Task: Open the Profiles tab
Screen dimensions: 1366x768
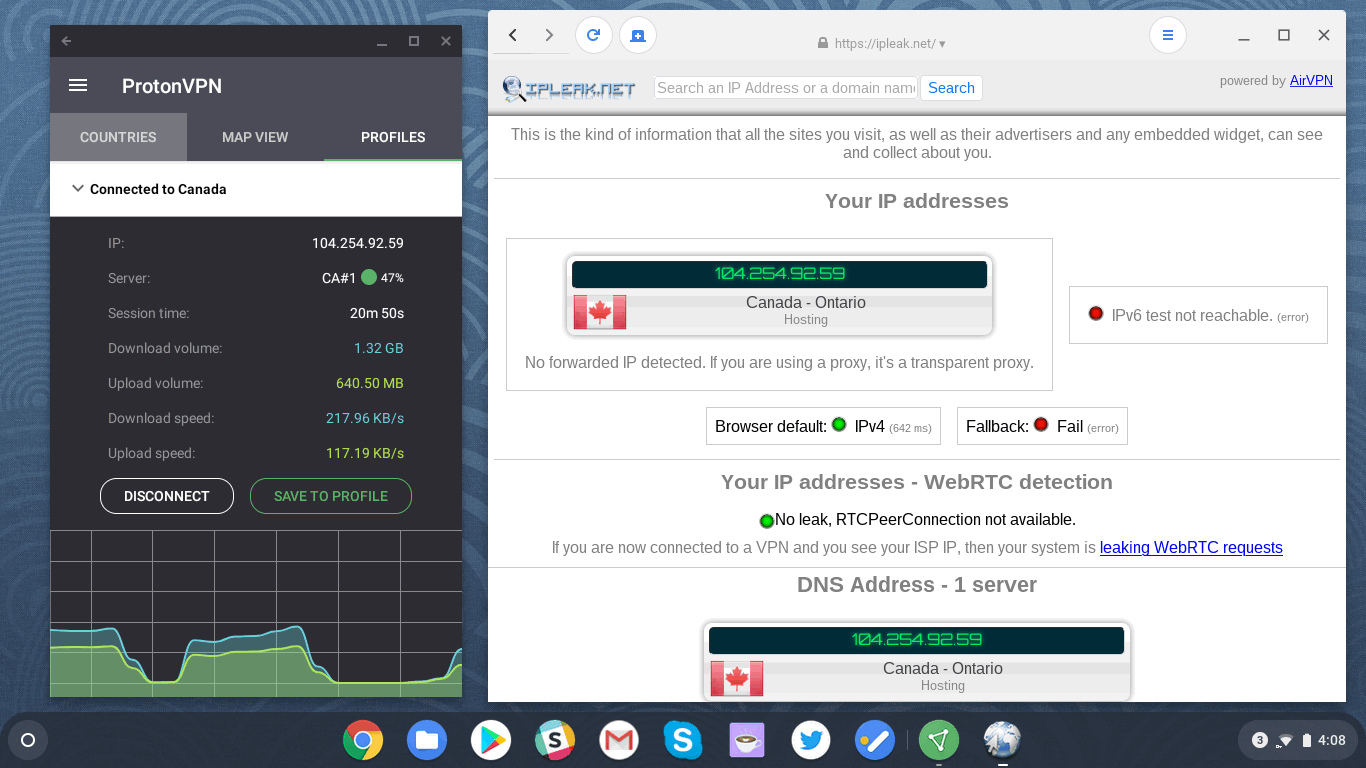Action: (393, 137)
